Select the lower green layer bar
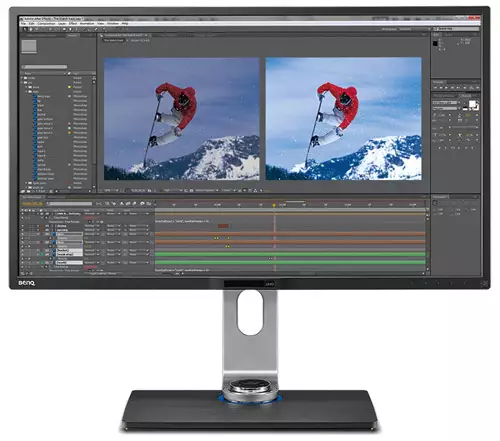The image size is (500, 441). point(290,262)
